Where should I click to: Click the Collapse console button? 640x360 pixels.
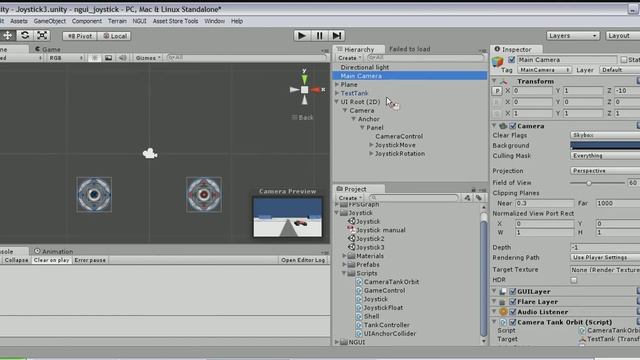pos(16,260)
